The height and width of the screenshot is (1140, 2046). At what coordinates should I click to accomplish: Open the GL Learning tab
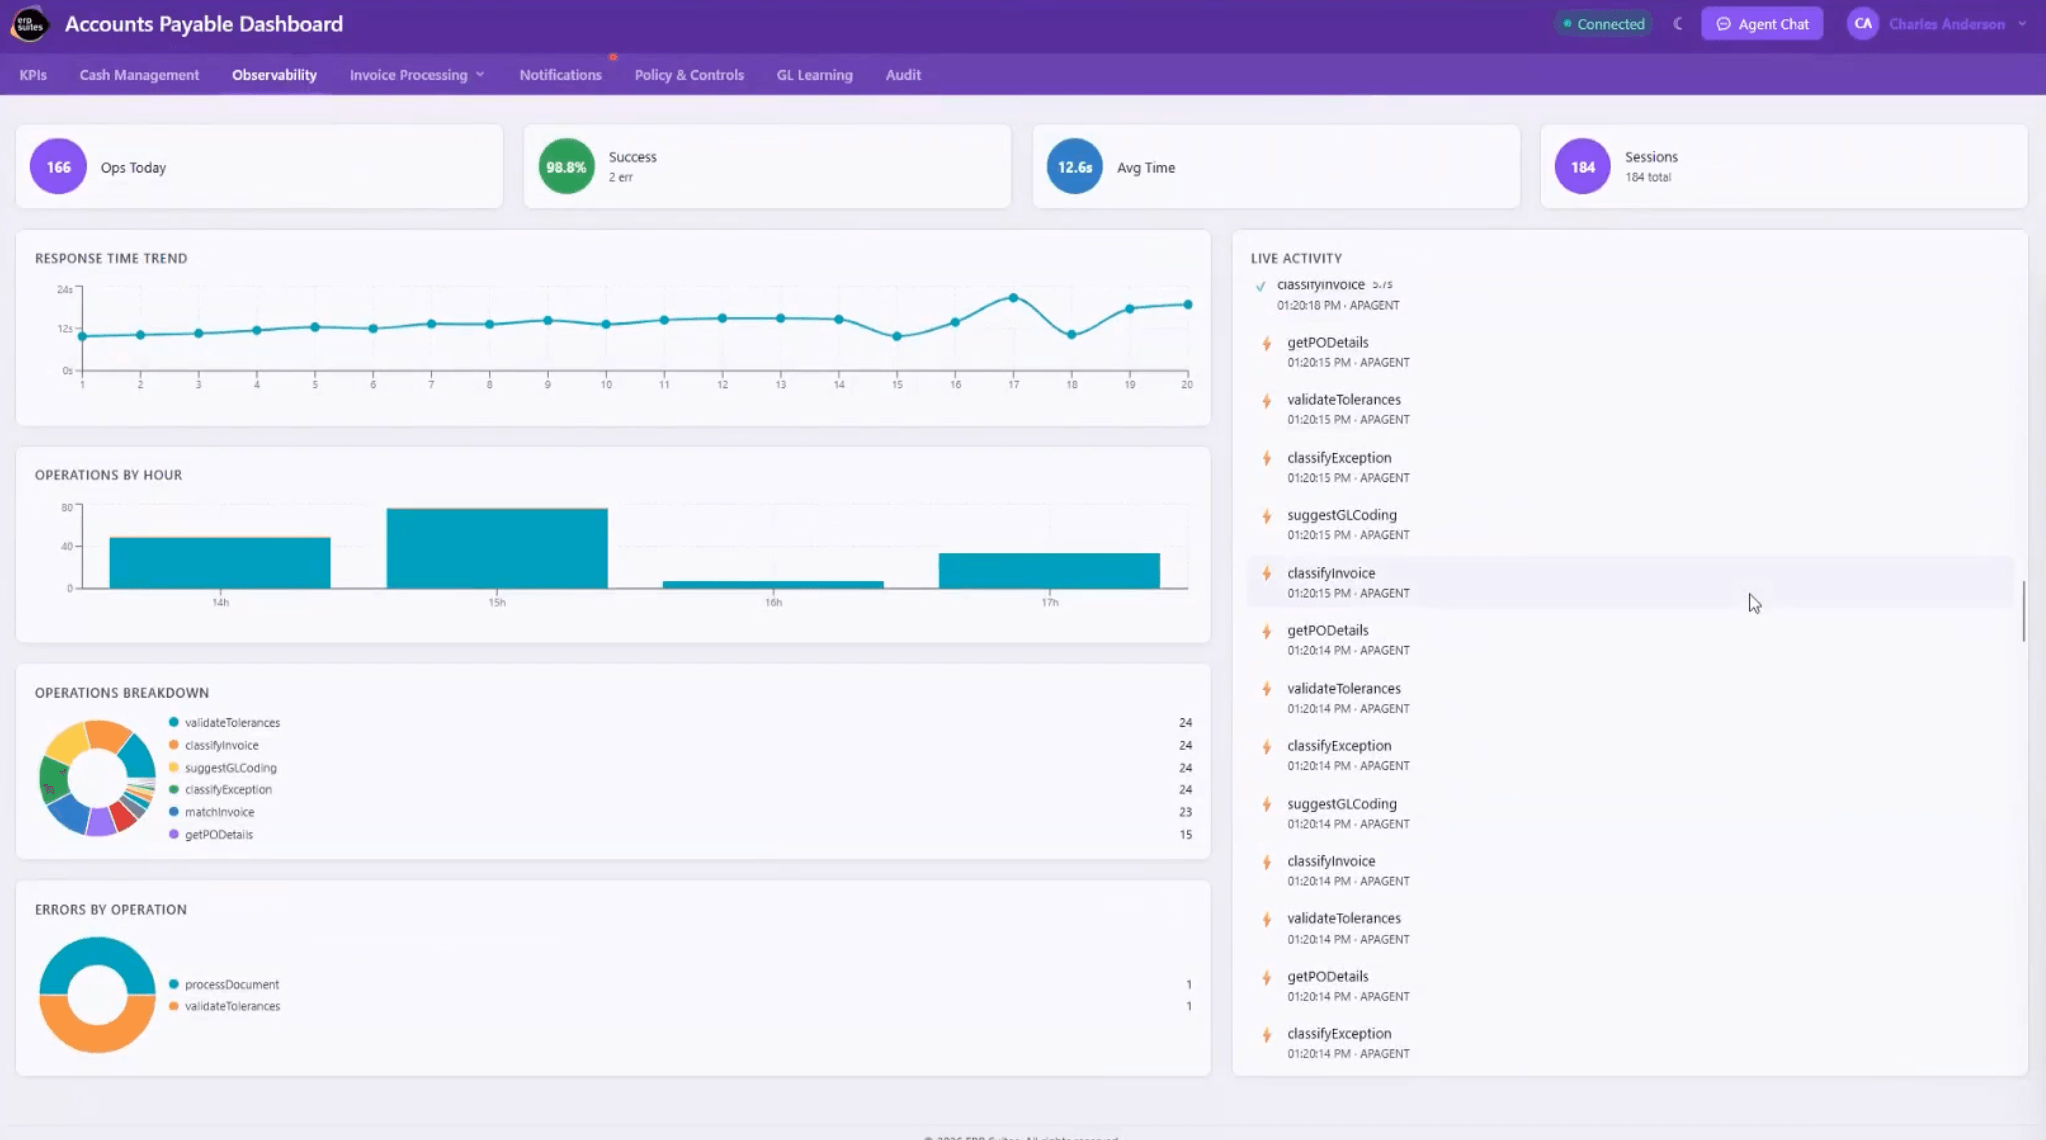click(814, 75)
